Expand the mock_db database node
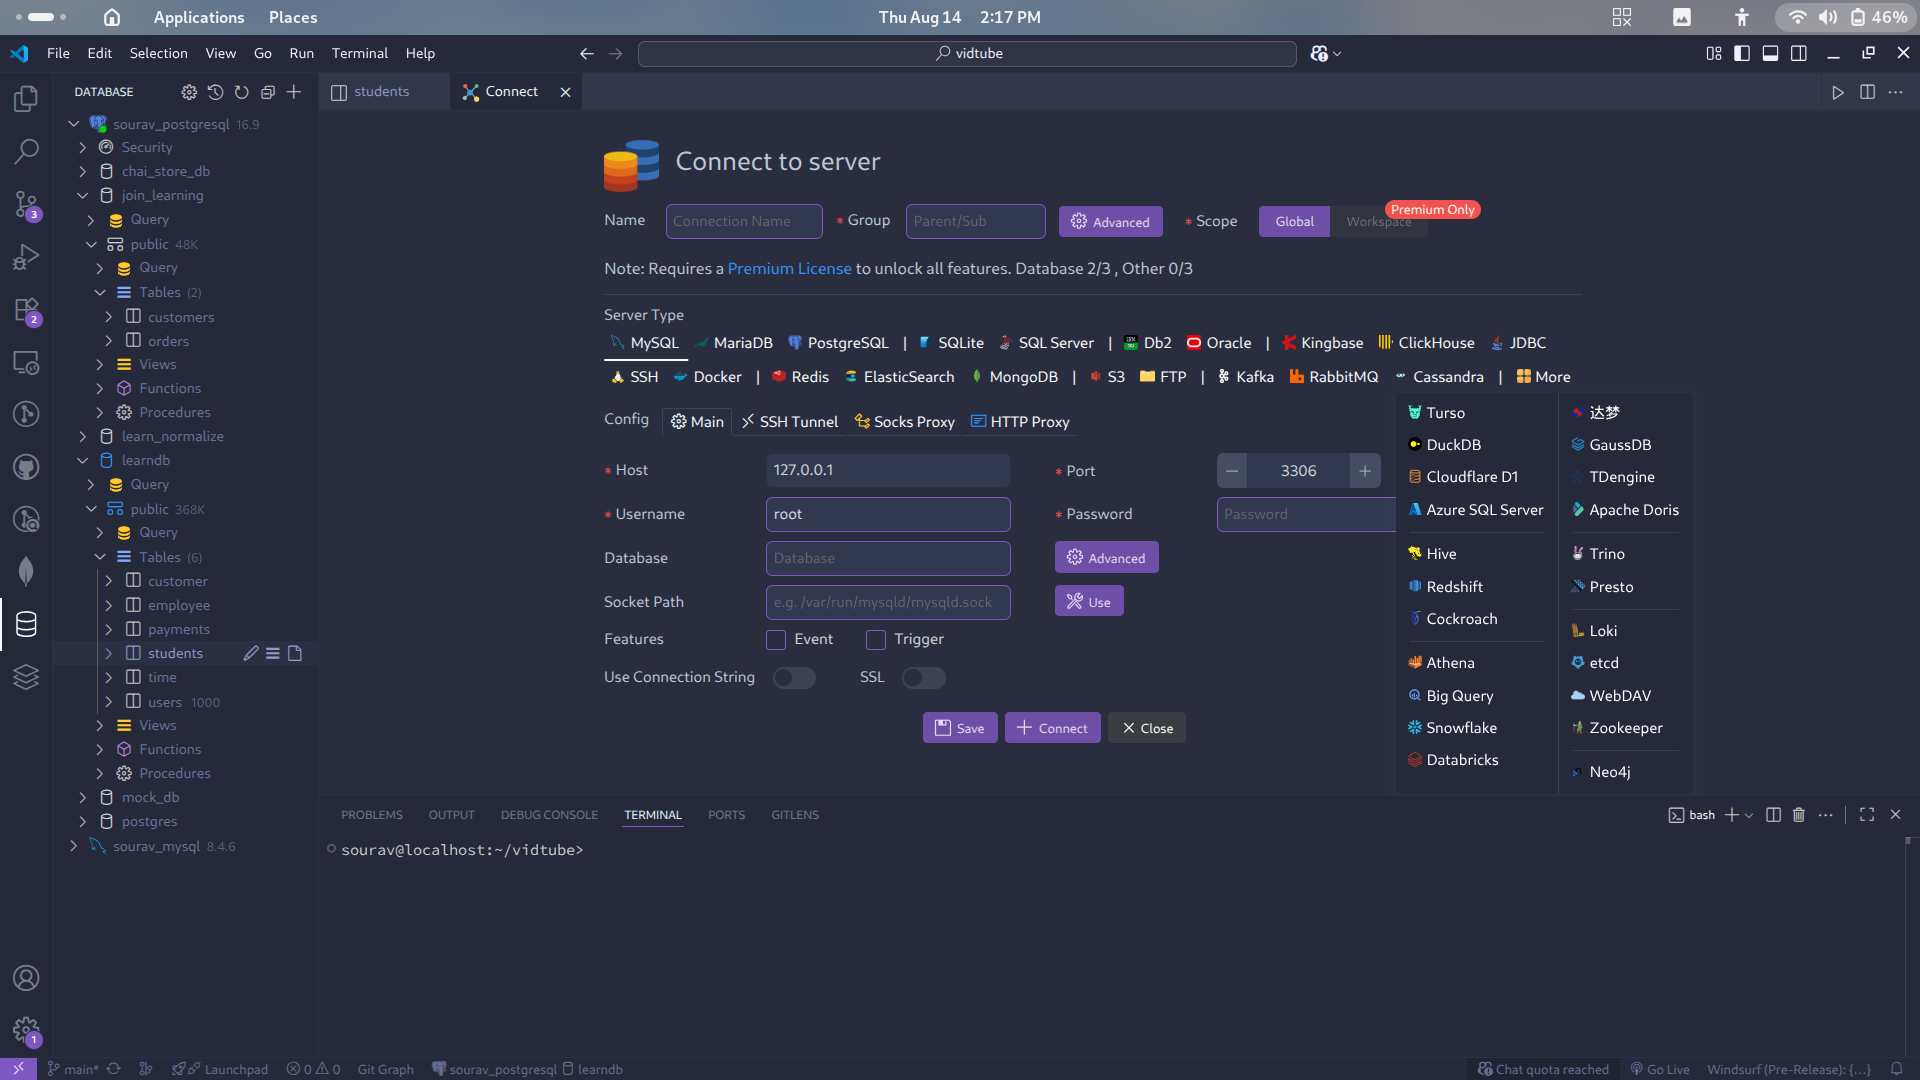The image size is (1920, 1080). pos(83,797)
